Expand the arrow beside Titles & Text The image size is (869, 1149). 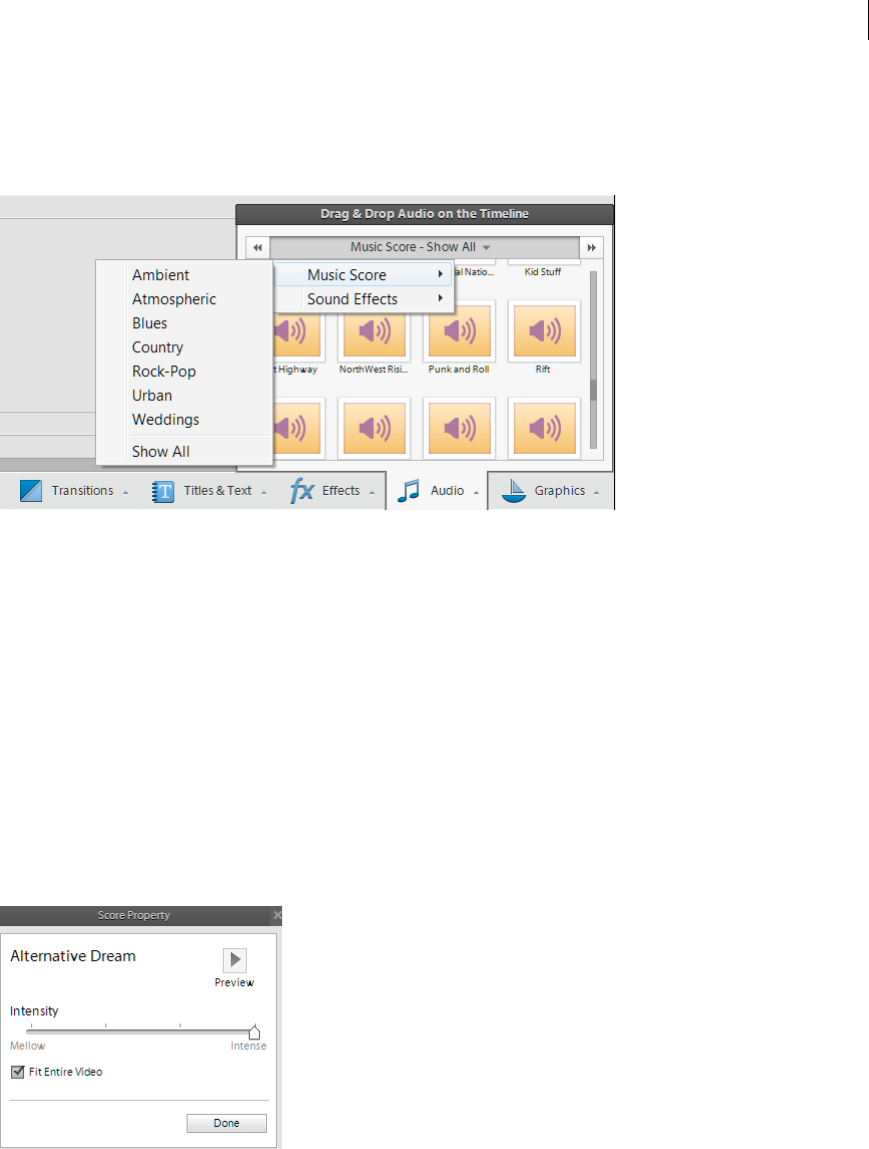[x=264, y=492]
